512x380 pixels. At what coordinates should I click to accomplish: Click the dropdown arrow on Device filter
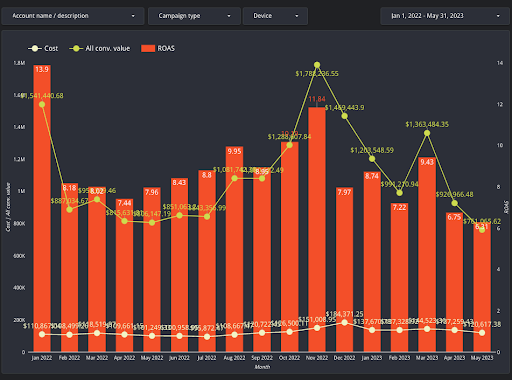pyautogui.click(x=297, y=16)
